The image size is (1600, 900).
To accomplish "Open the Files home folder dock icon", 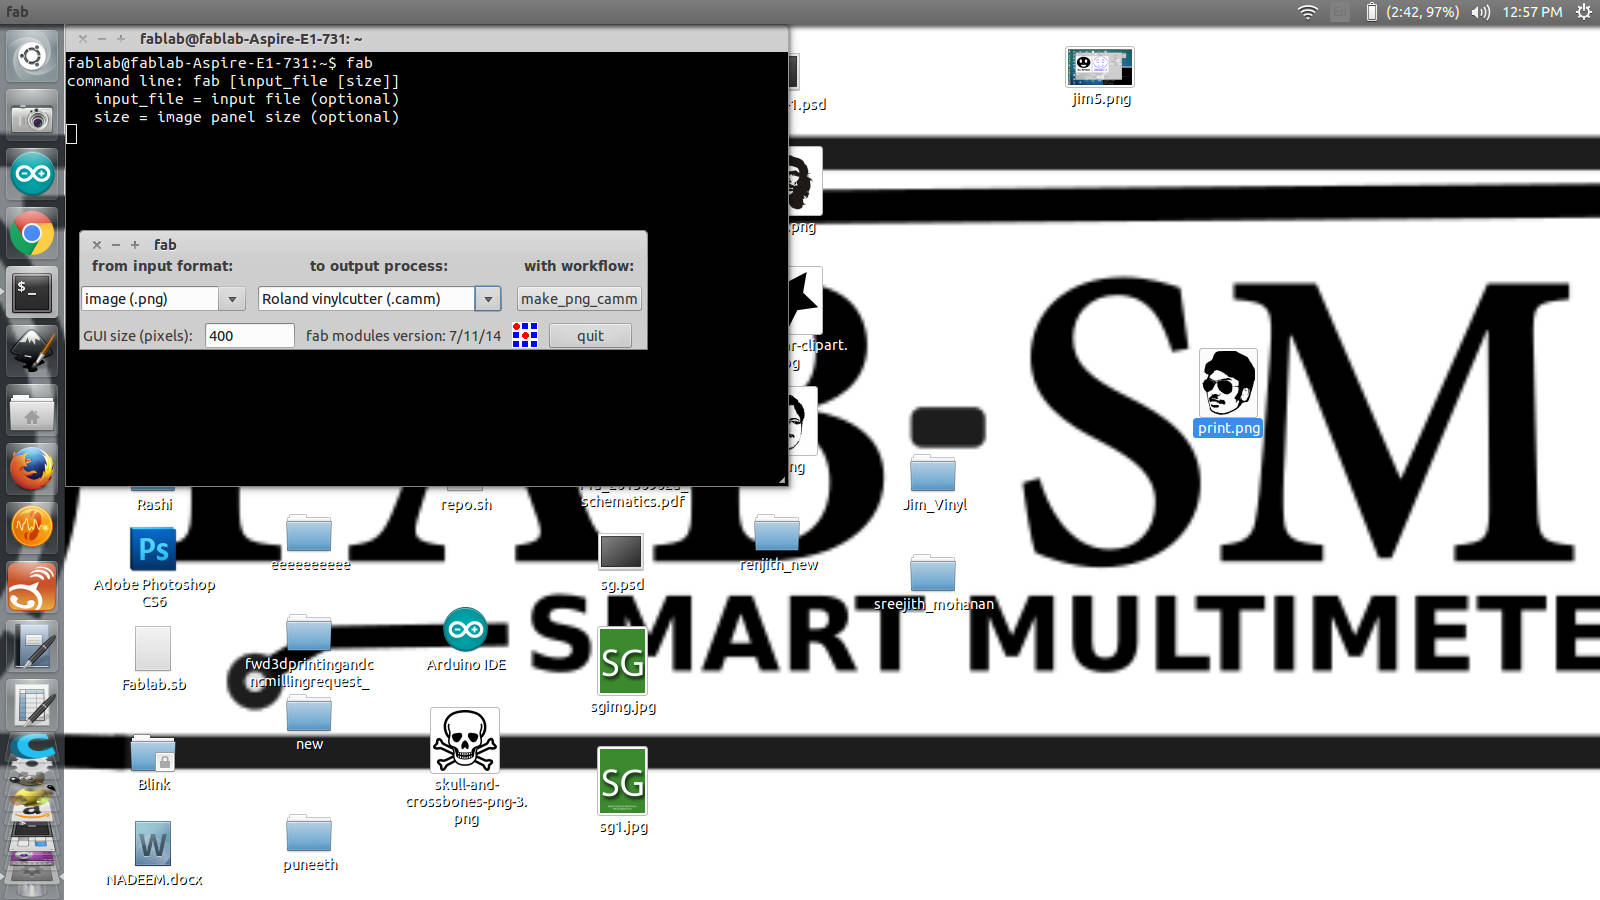I will pos(32,411).
